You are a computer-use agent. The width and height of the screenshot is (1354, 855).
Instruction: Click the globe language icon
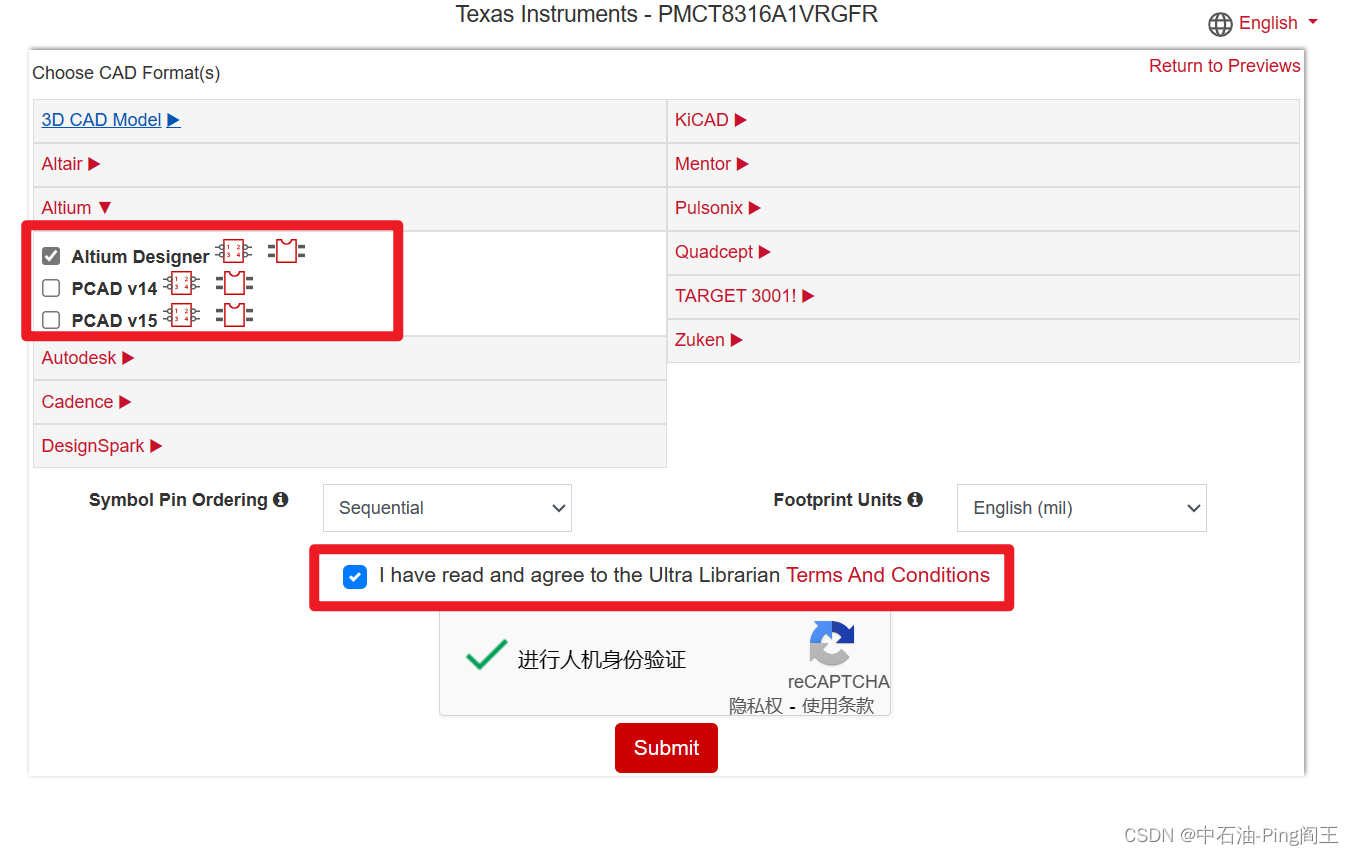pos(1220,24)
